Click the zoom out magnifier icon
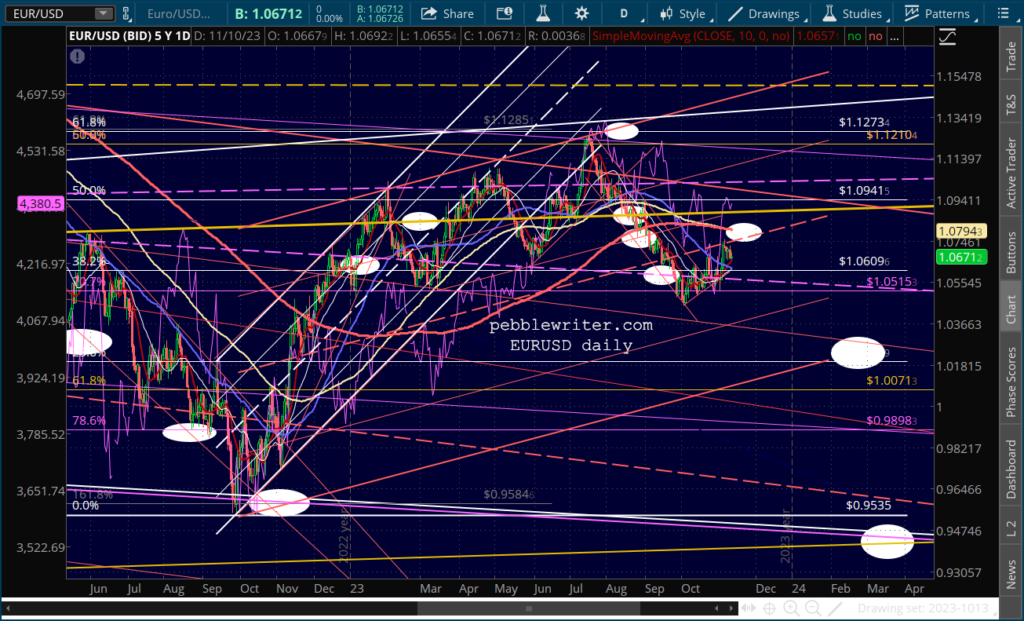Viewport: 1024px width, 621px height. click(813, 609)
